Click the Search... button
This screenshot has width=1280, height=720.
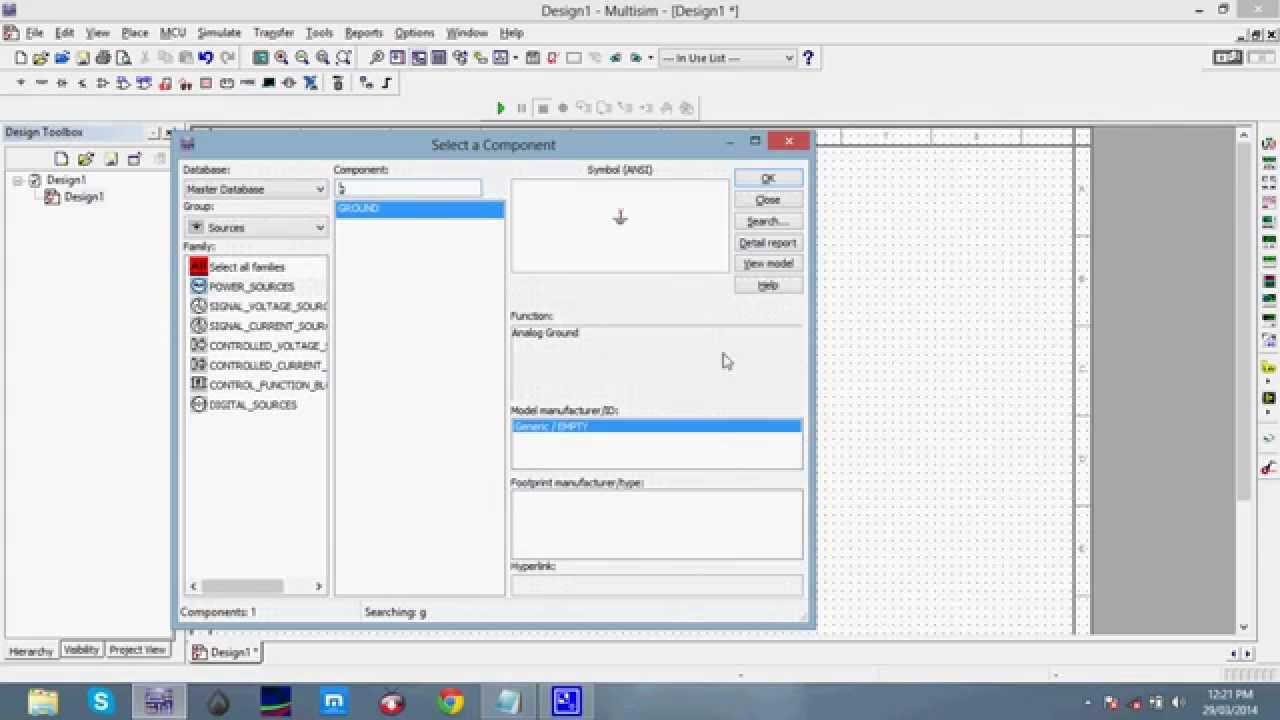point(768,221)
